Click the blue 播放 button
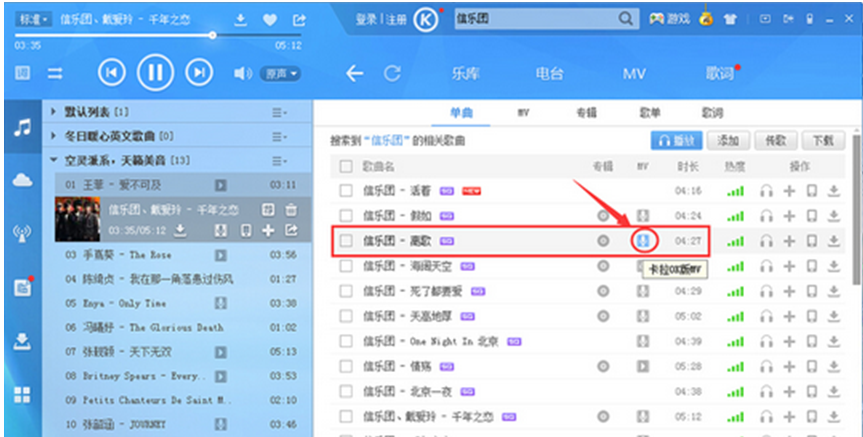The width and height of the screenshot is (863, 437). [x=676, y=140]
